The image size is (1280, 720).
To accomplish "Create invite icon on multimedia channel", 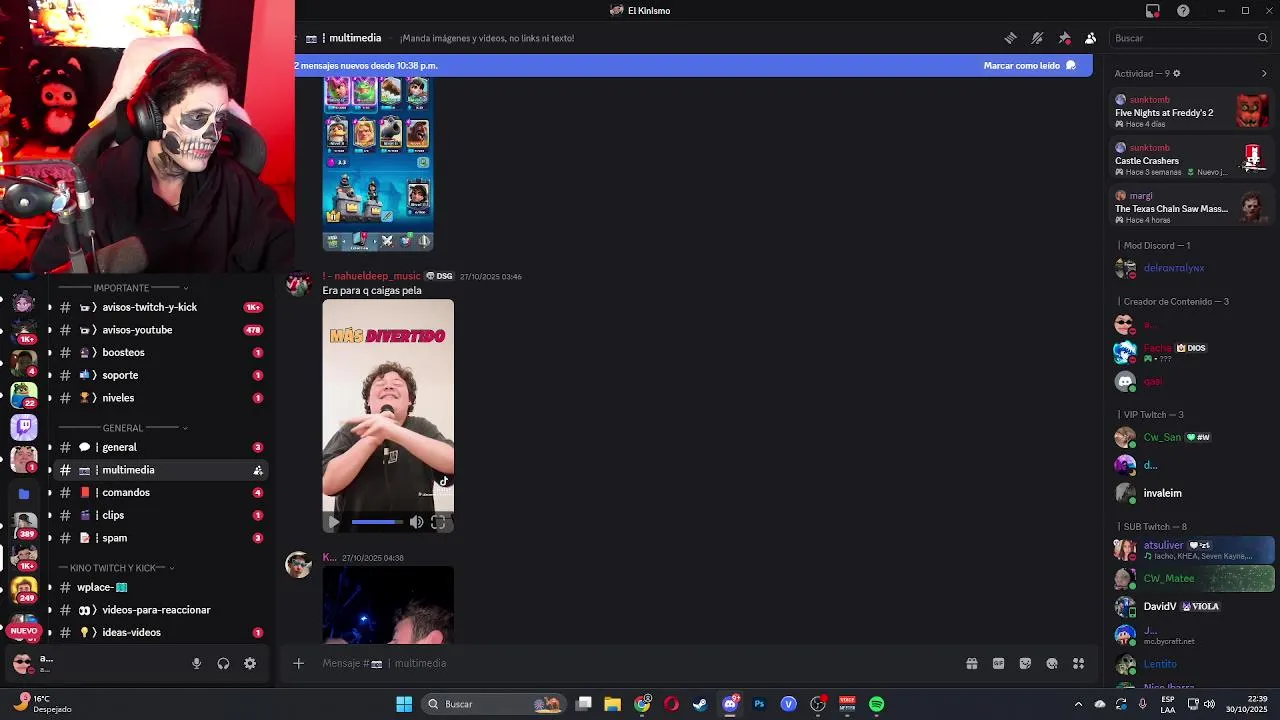I will coord(258,470).
